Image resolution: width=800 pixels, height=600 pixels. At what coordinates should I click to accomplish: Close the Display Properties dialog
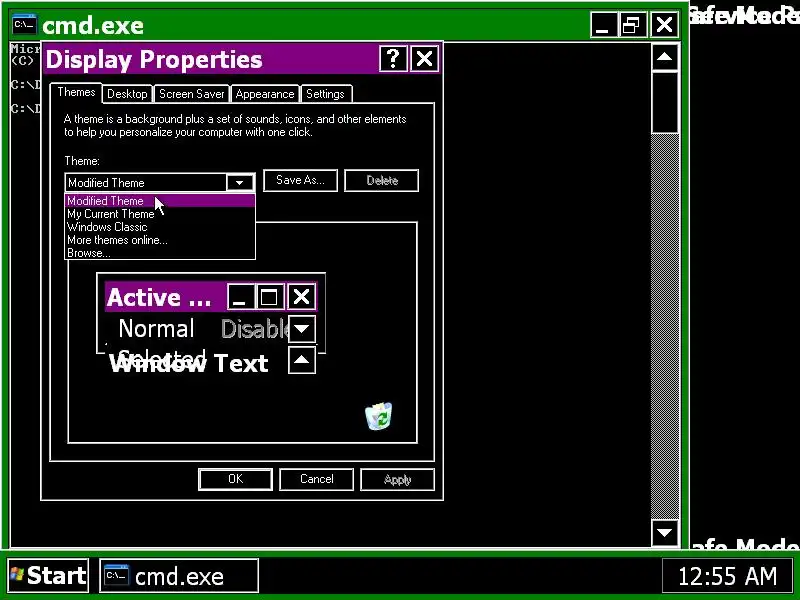coord(424,59)
